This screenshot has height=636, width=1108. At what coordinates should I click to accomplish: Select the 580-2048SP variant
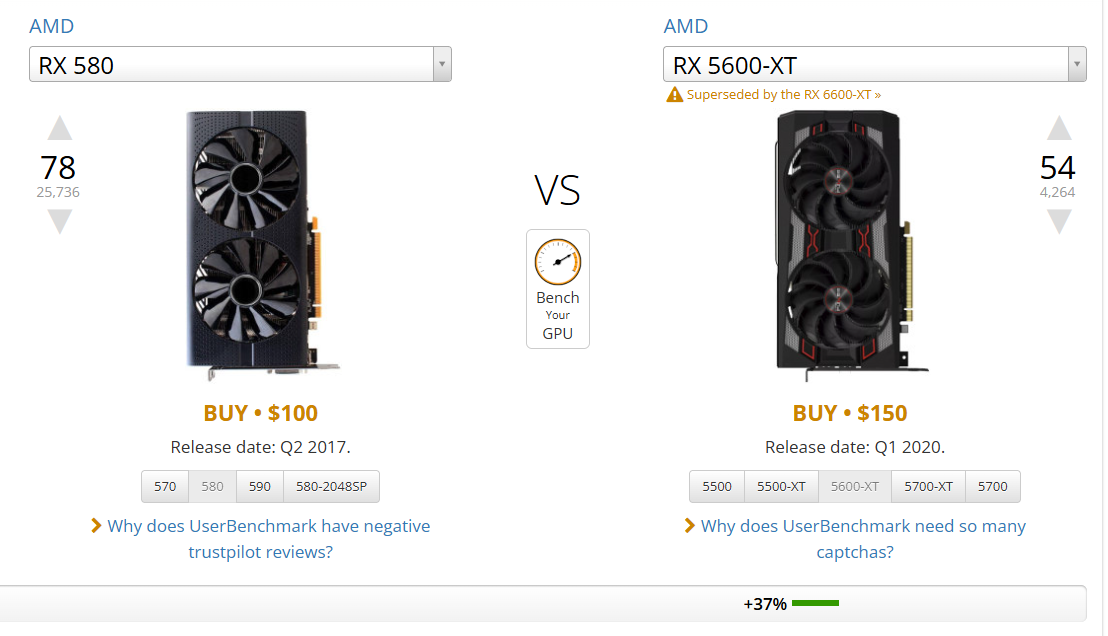click(x=331, y=487)
